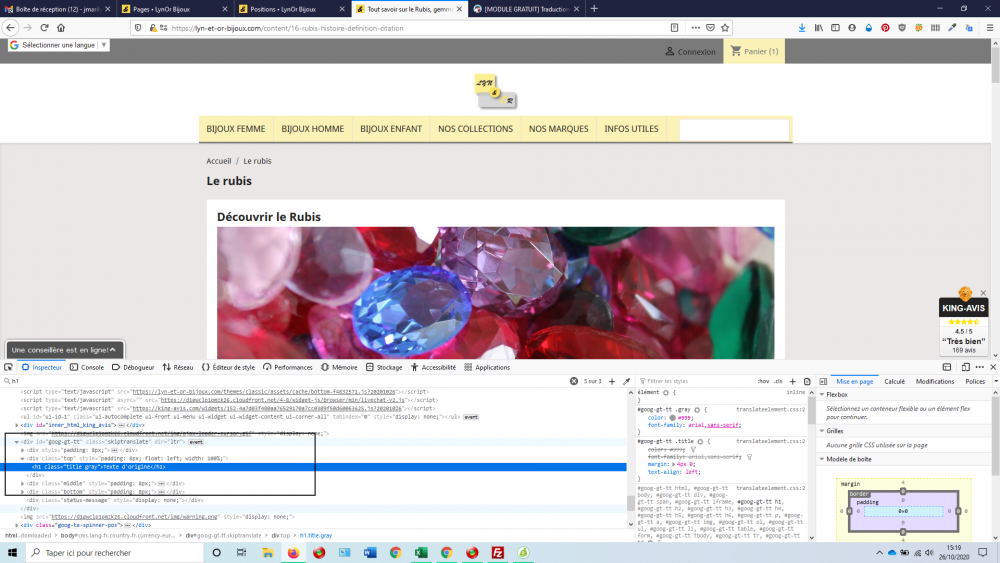
Task: Toggle the :hov pseudo-class panel
Action: click(763, 381)
